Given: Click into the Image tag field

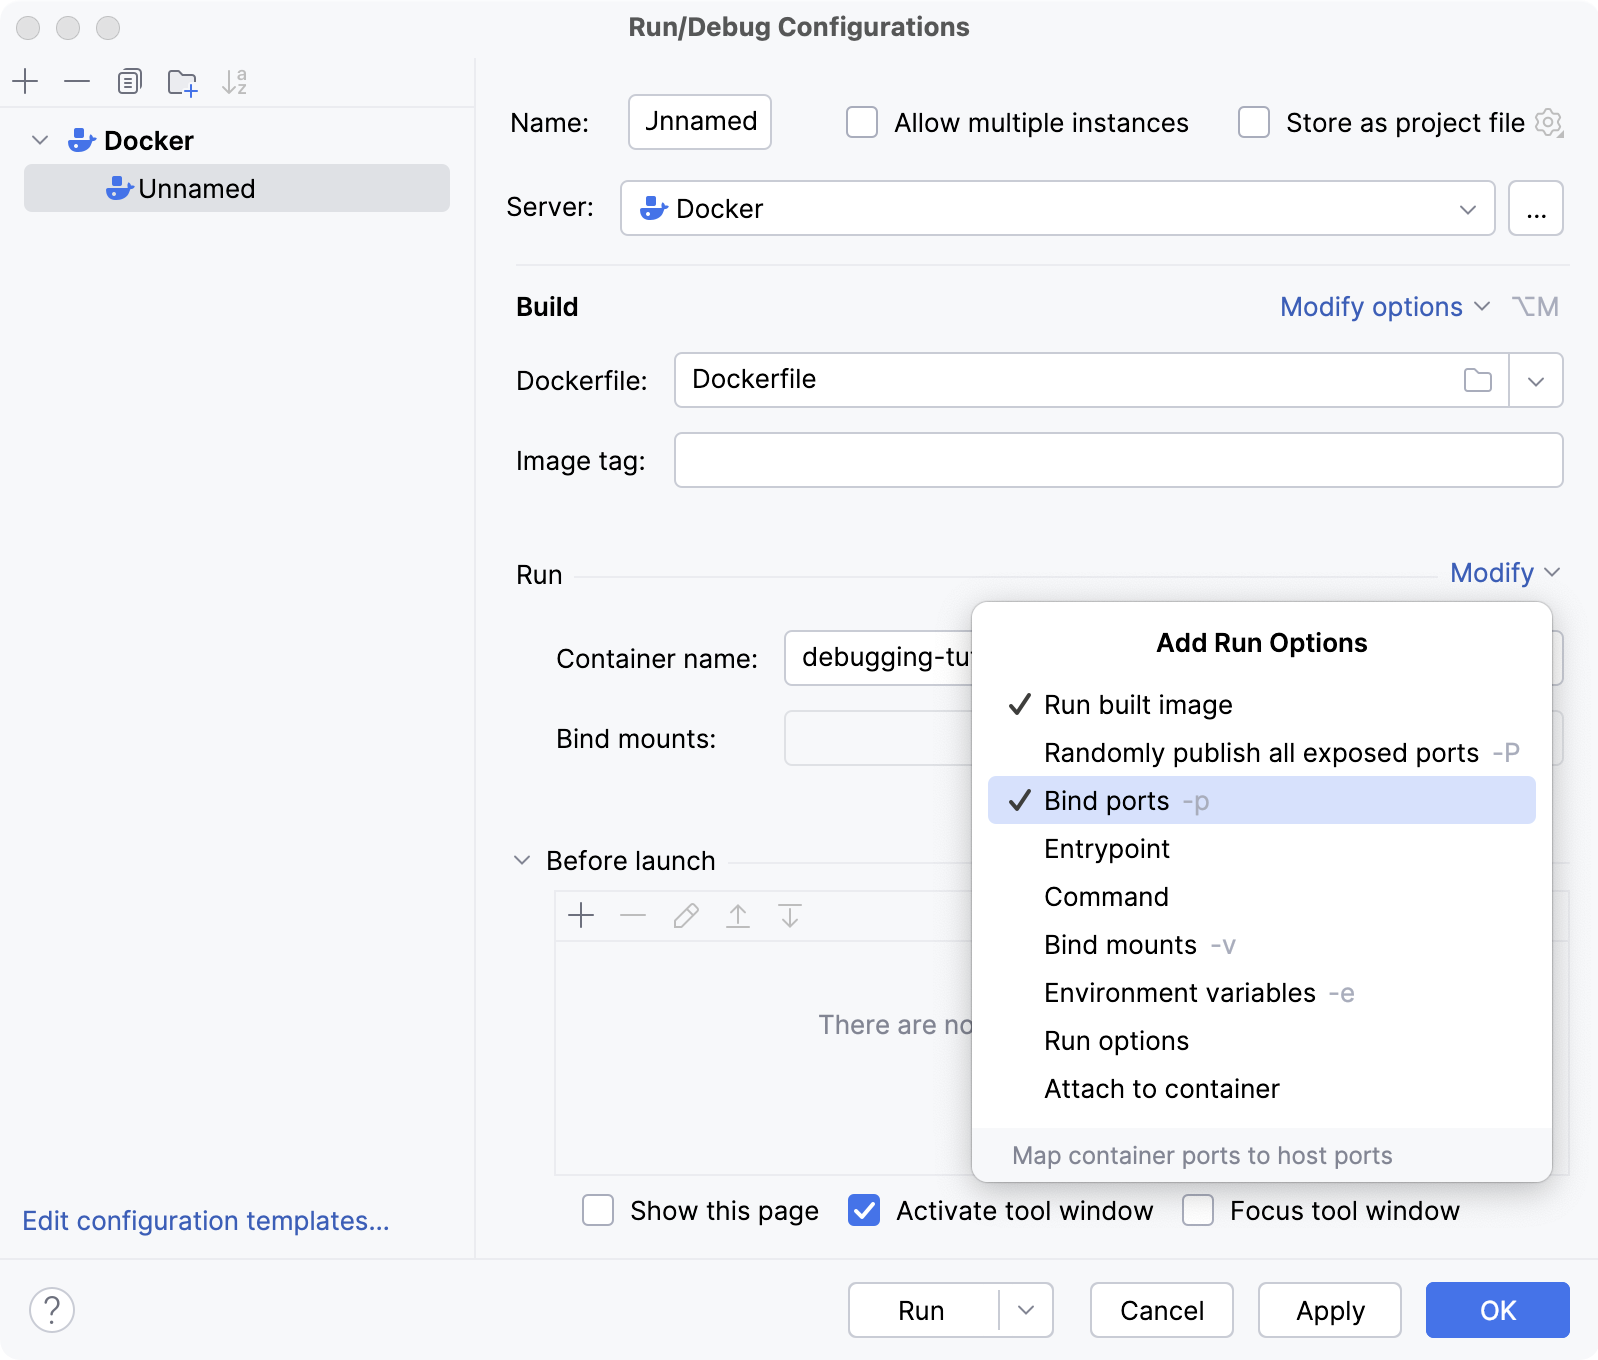Looking at the screenshot, I should [x=1118, y=460].
